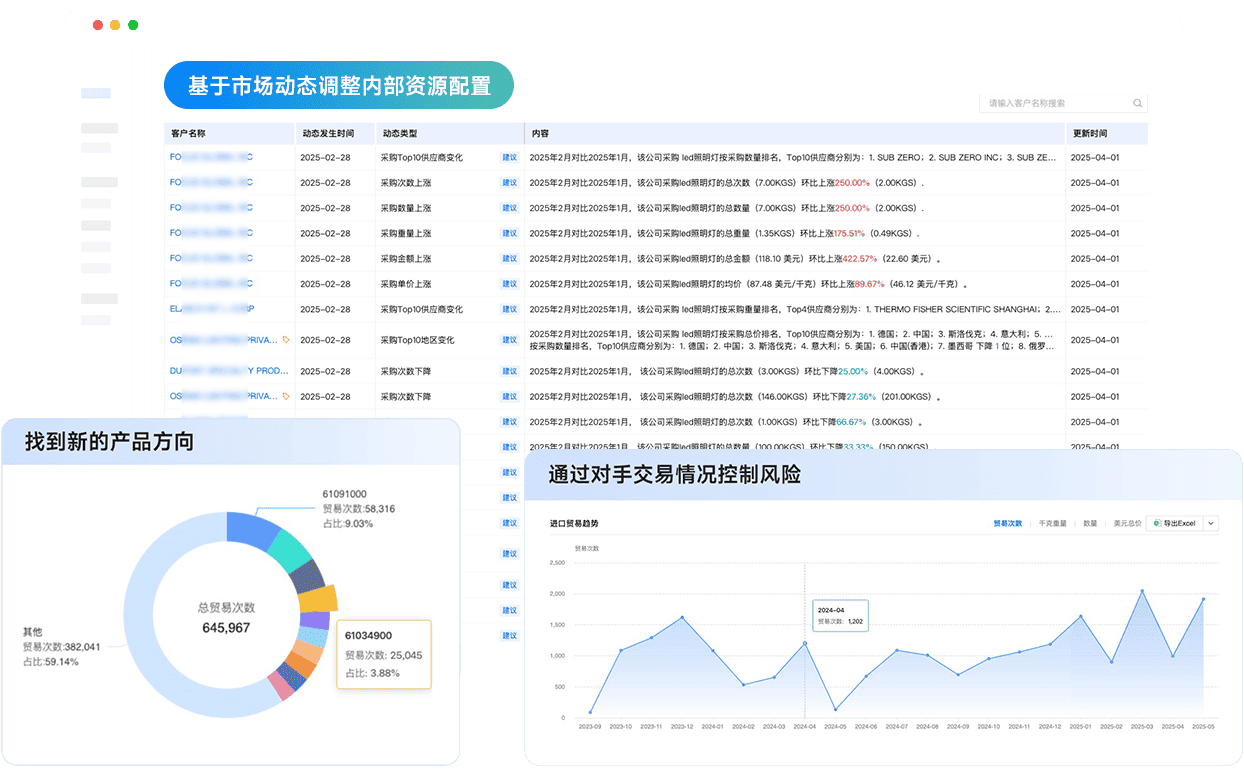The image size is (1244, 780).
Task: Click the green window maximize dot
Action: coord(133,25)
